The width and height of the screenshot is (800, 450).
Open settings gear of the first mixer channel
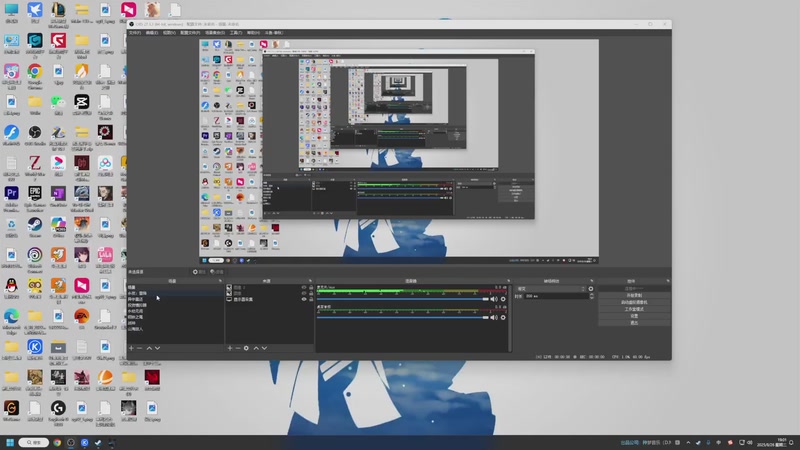(503, 299)
